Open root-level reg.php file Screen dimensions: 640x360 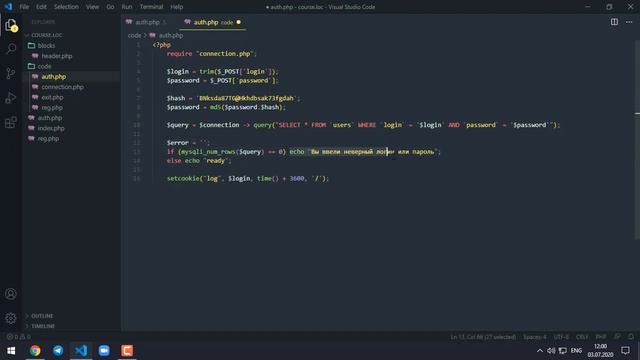48,139
